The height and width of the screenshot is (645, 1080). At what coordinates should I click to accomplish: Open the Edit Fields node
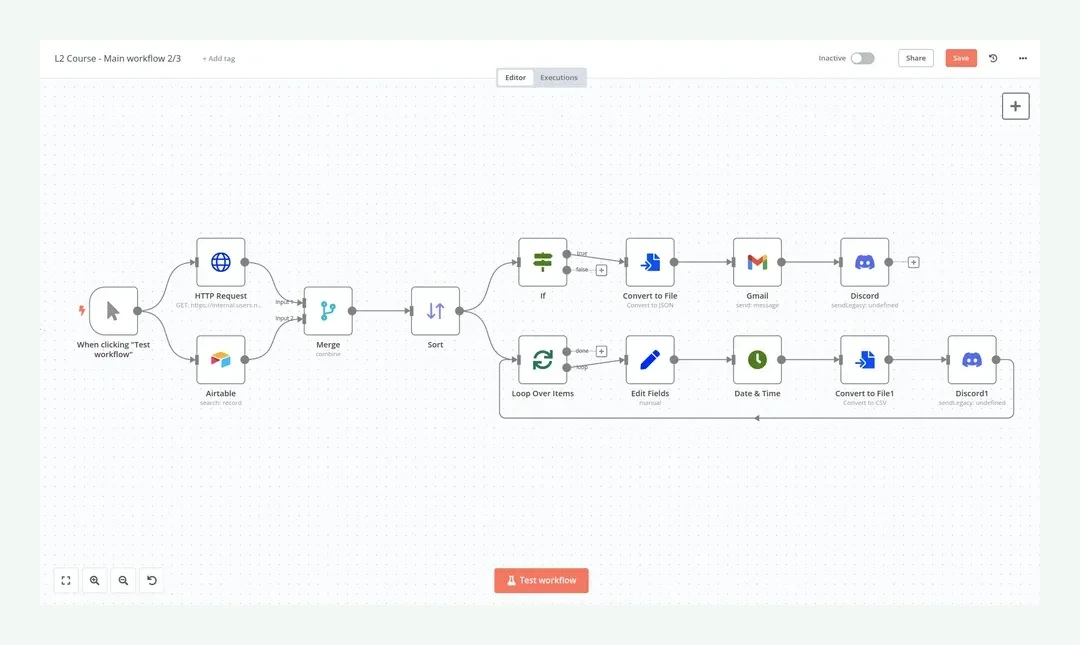650,359
